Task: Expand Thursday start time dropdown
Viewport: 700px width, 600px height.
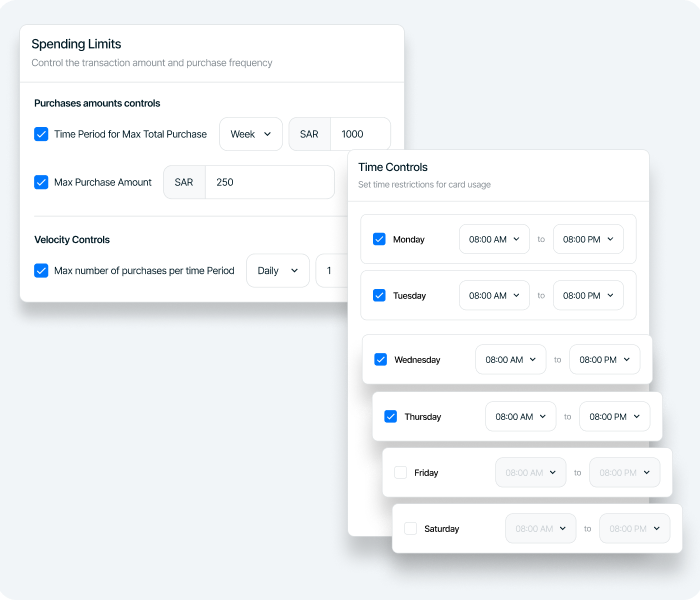Action: click(x=520, y=416)
